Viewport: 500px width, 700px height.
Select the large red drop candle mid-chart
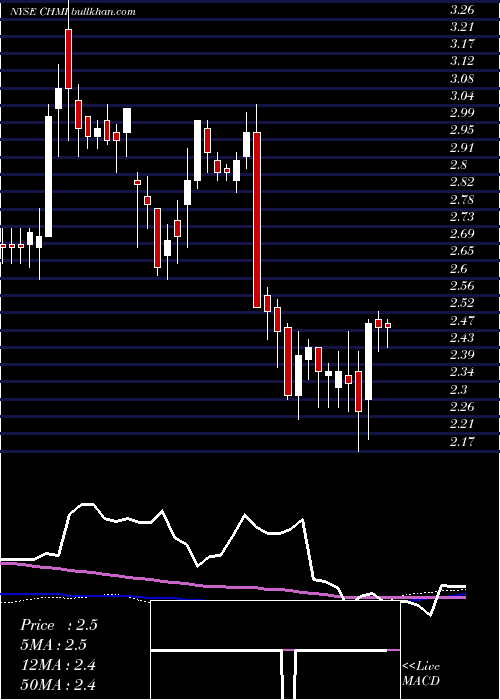point(257,220)
